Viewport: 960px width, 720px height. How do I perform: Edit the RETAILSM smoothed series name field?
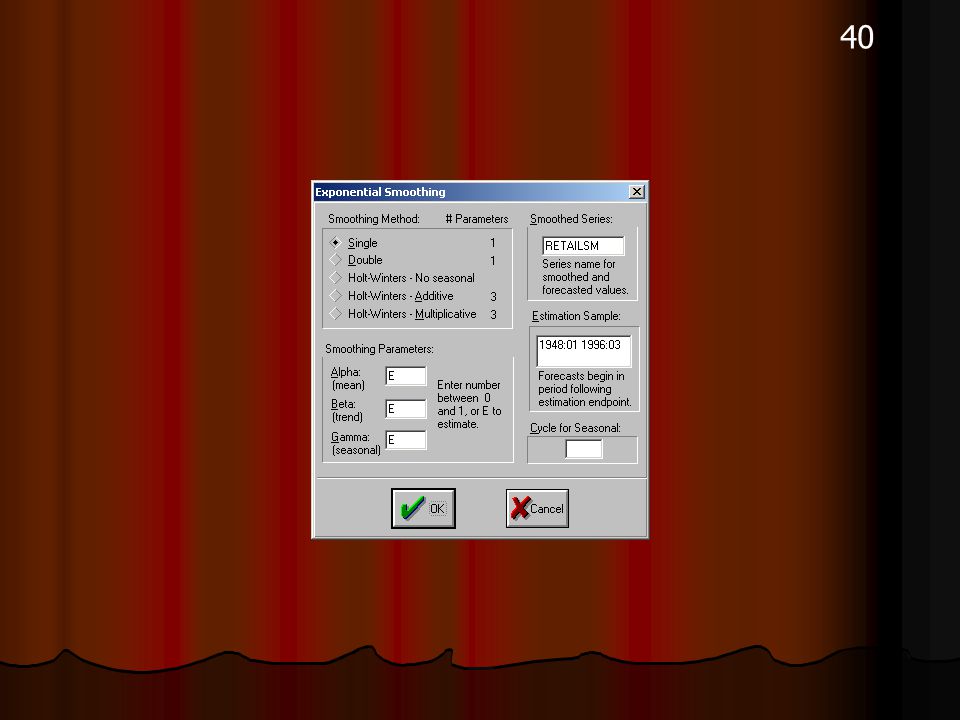point(583,246)
